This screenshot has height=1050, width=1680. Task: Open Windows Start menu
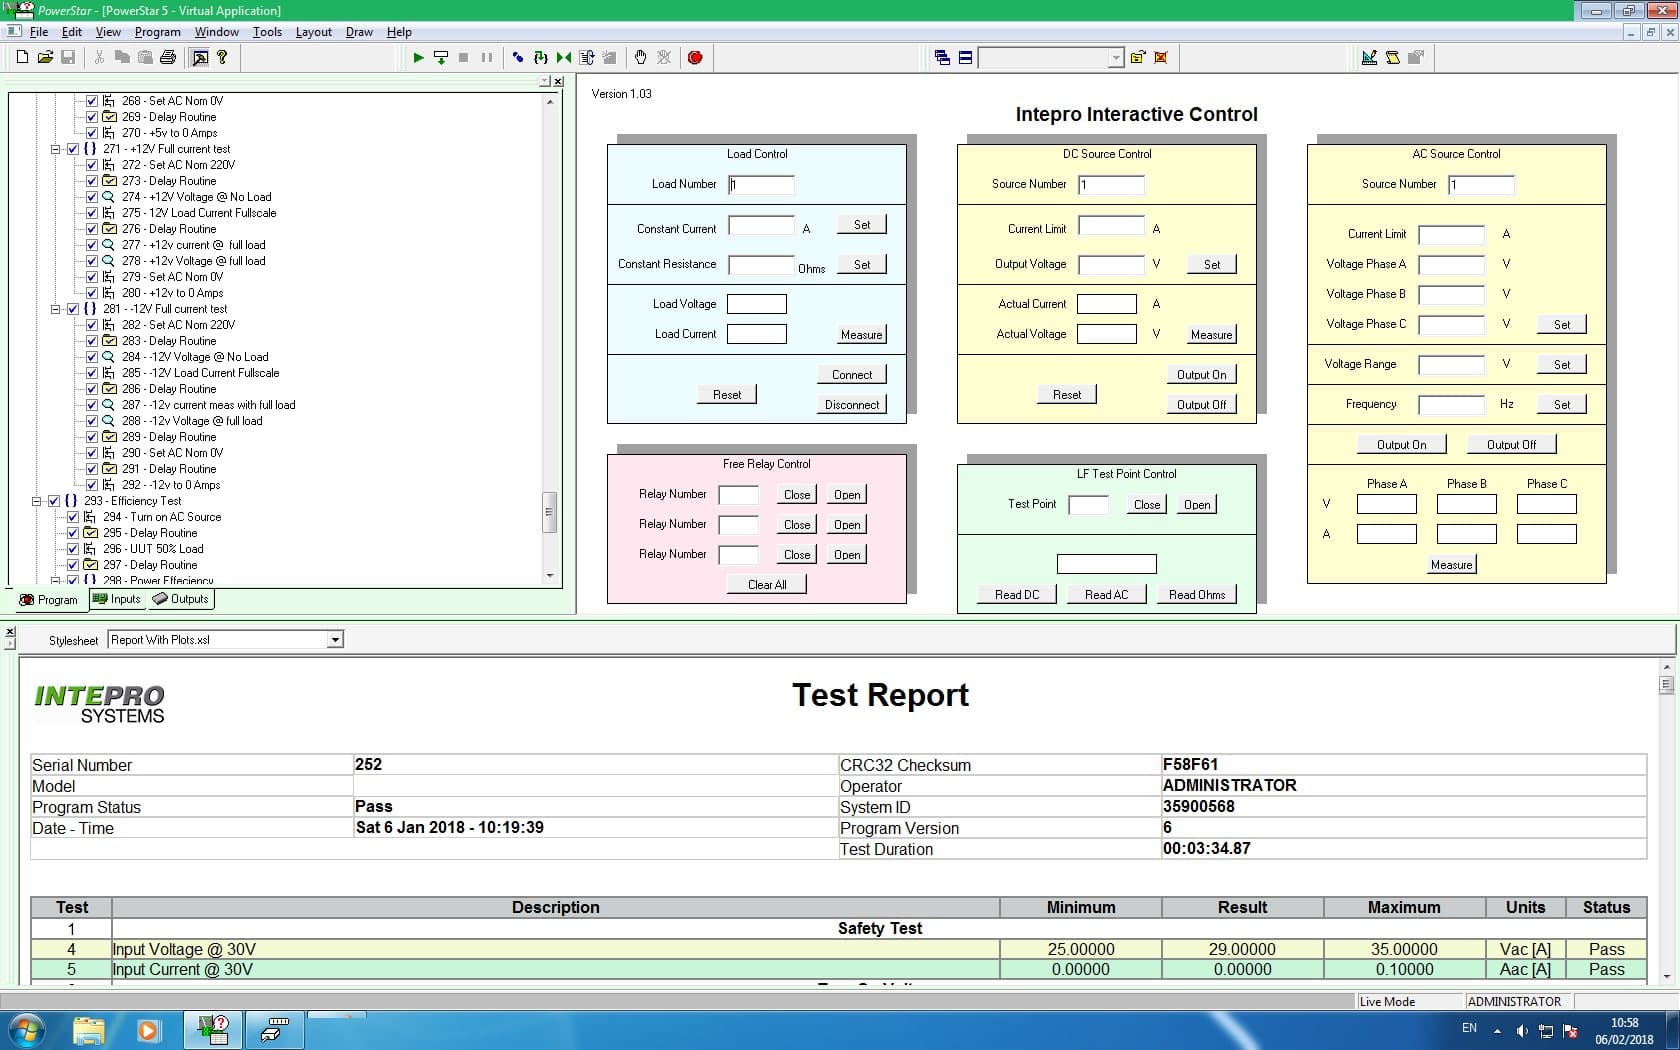tap(26, 1029)
